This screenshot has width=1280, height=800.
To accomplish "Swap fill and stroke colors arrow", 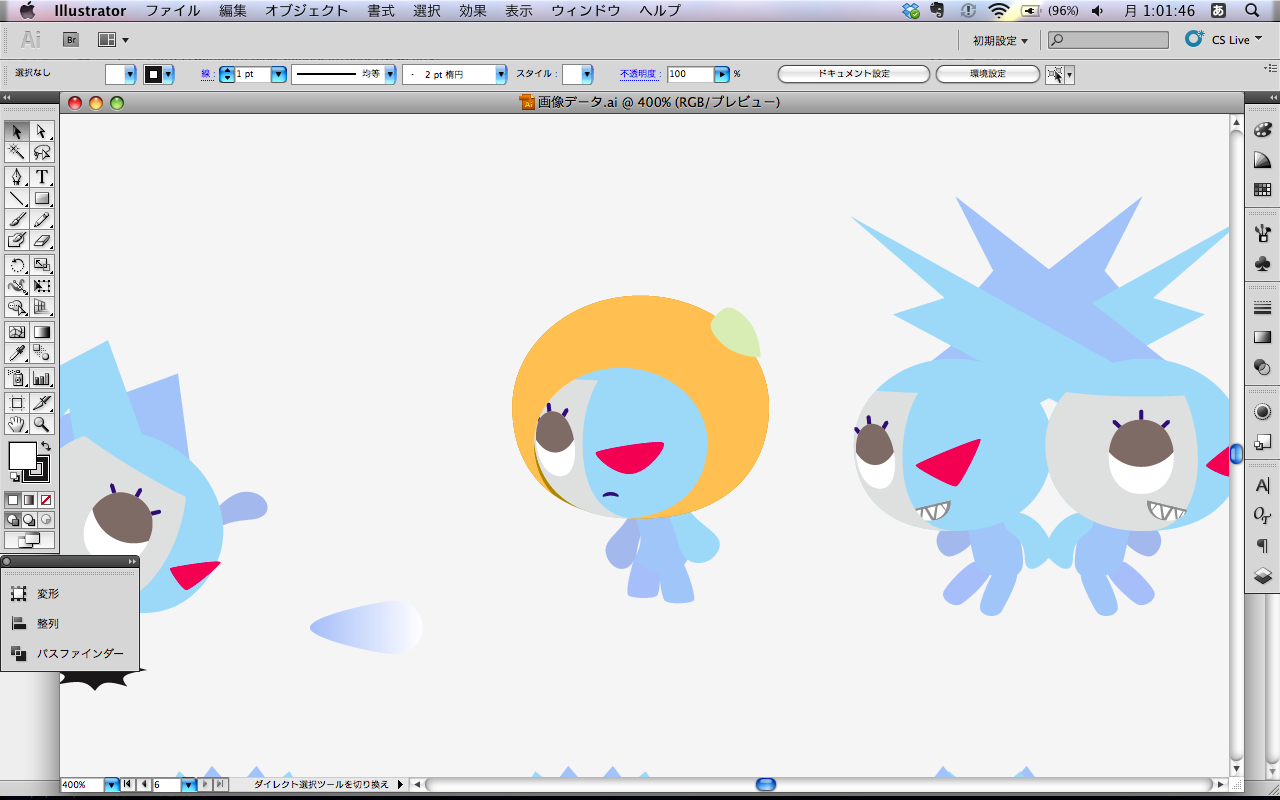I will pos(46,446).
